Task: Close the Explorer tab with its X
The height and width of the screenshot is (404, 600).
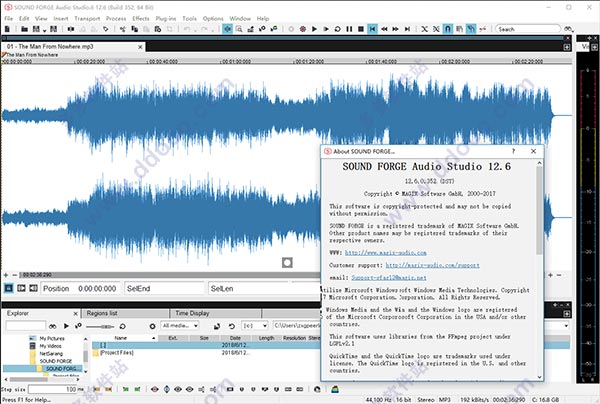Action: pos(75,314)
